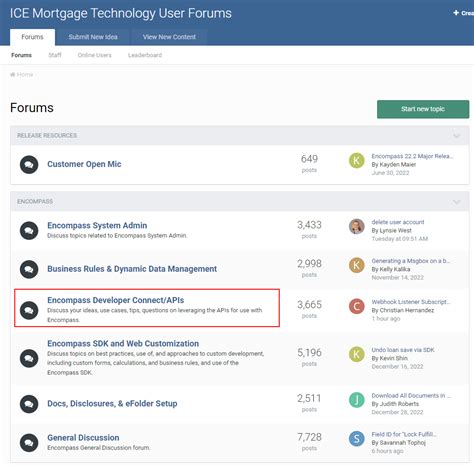This screenshot has height=465, width=474.
Task: Click the Home breadcrumb icon
Action: 13,74
